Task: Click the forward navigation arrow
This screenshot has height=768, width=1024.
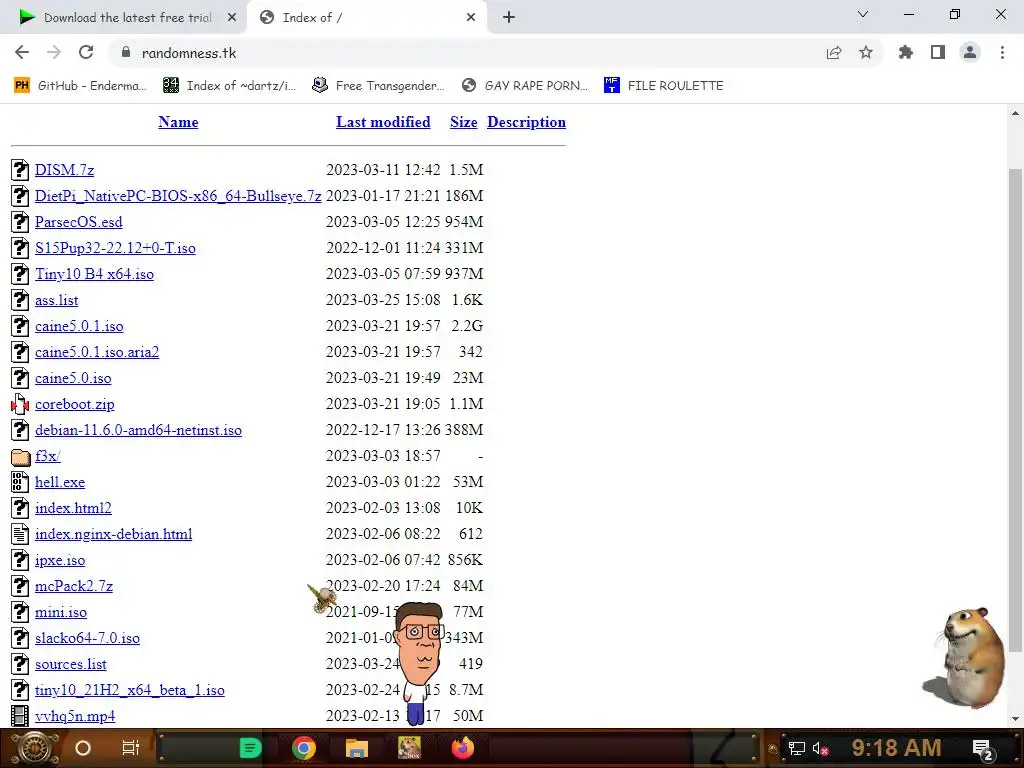Action: coord(54,53)
